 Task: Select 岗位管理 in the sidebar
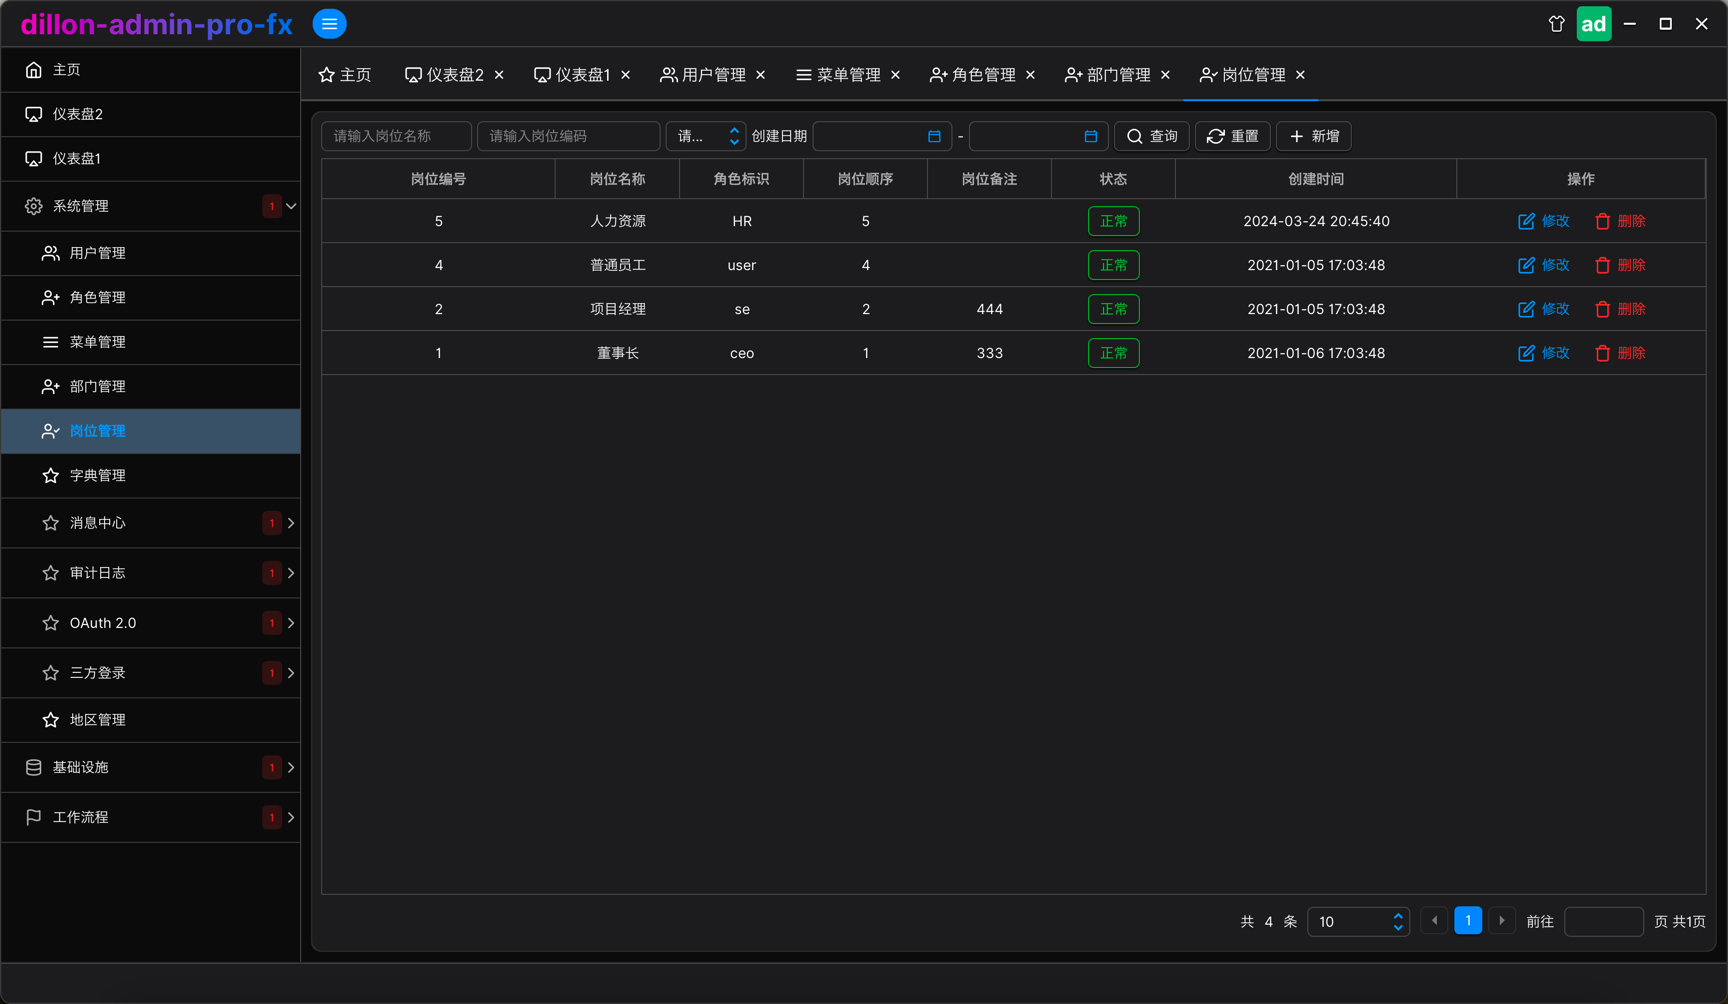(x=151, y=431)
